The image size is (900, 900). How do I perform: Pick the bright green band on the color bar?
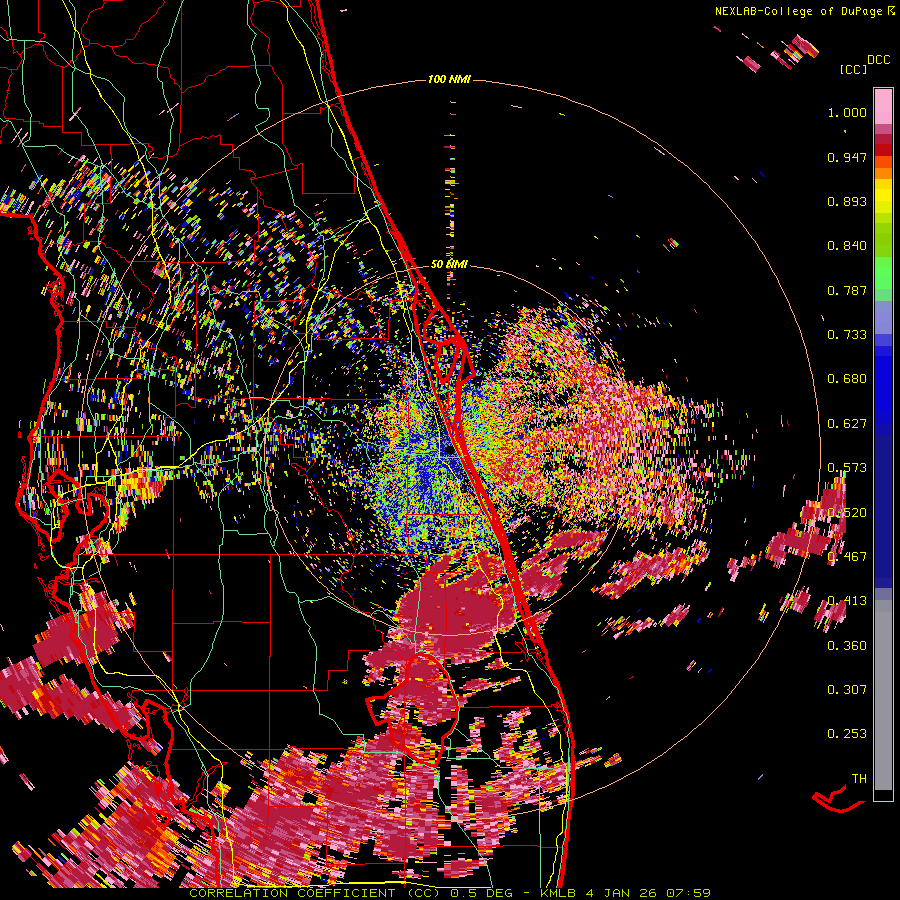point(883,273)
